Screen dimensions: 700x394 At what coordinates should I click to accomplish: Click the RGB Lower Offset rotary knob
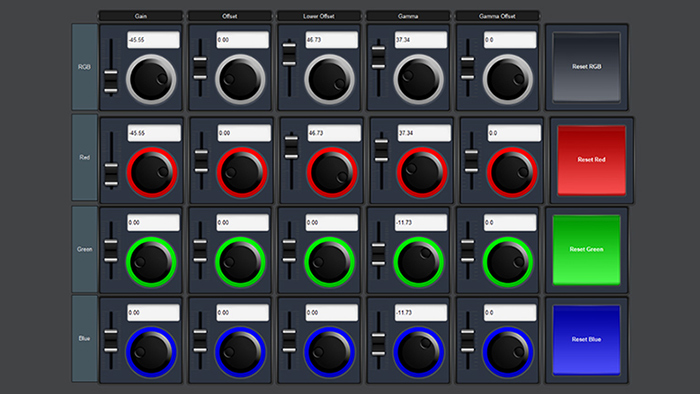[329, 79]
